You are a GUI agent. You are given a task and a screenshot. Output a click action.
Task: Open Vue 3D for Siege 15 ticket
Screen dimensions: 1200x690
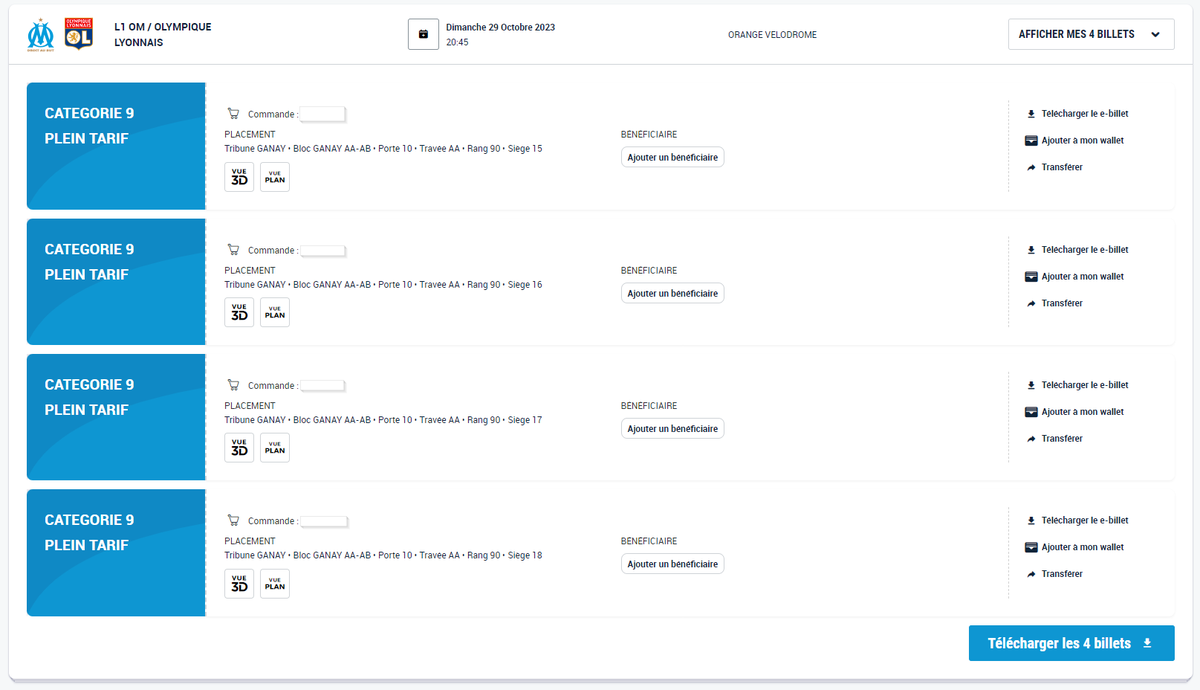coord(239,177)
